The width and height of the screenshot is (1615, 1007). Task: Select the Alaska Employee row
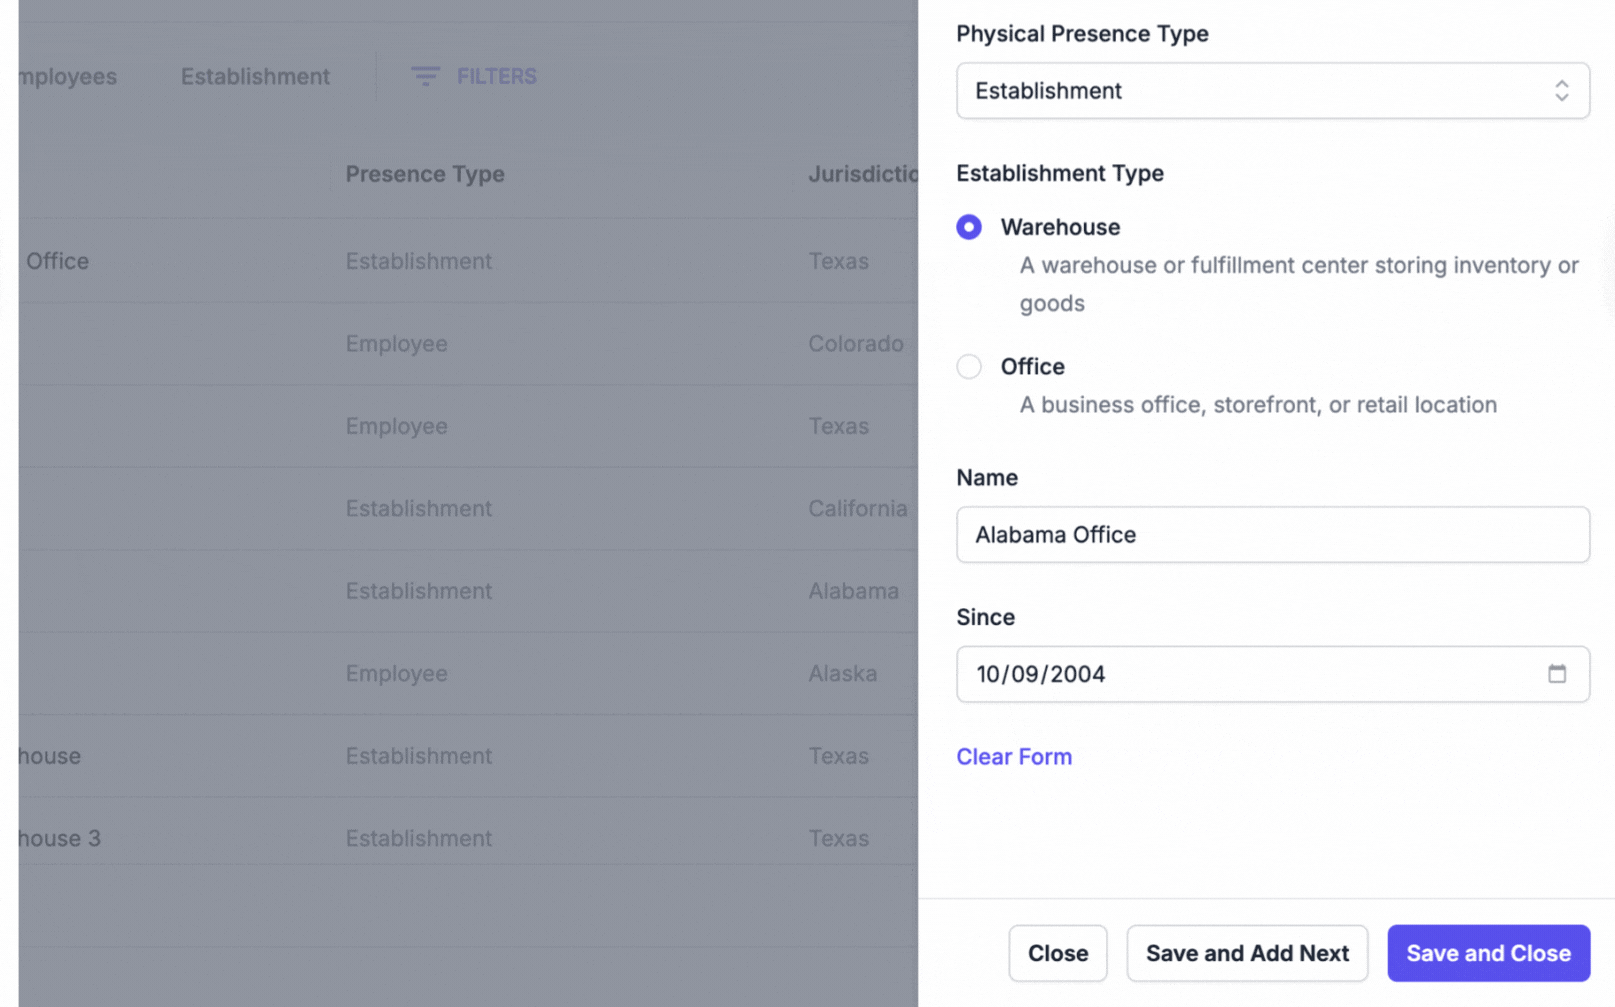tap(468, 674)
